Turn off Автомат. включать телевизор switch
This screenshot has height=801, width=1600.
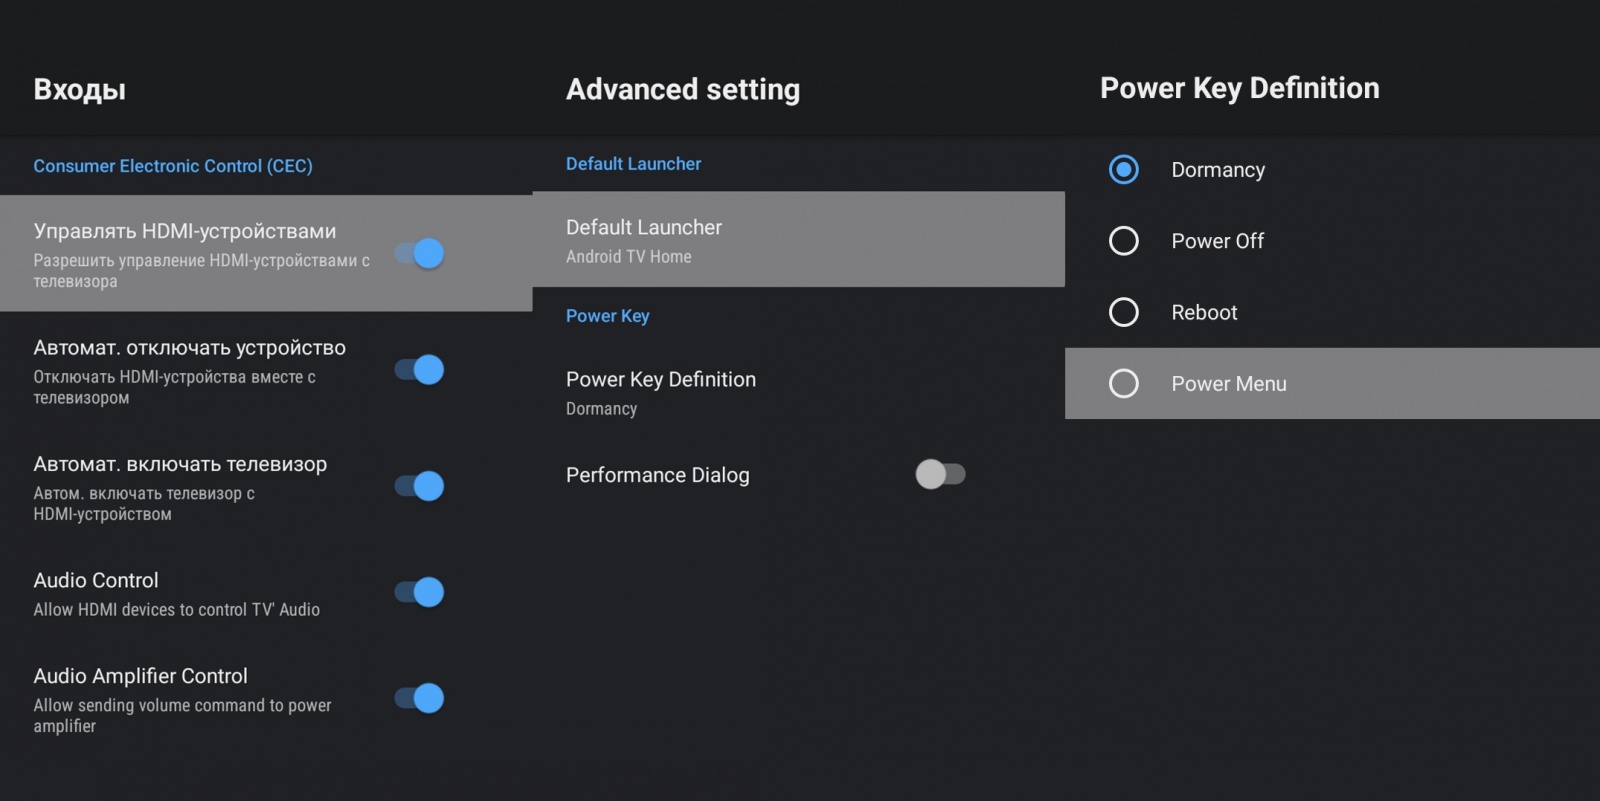420,486
